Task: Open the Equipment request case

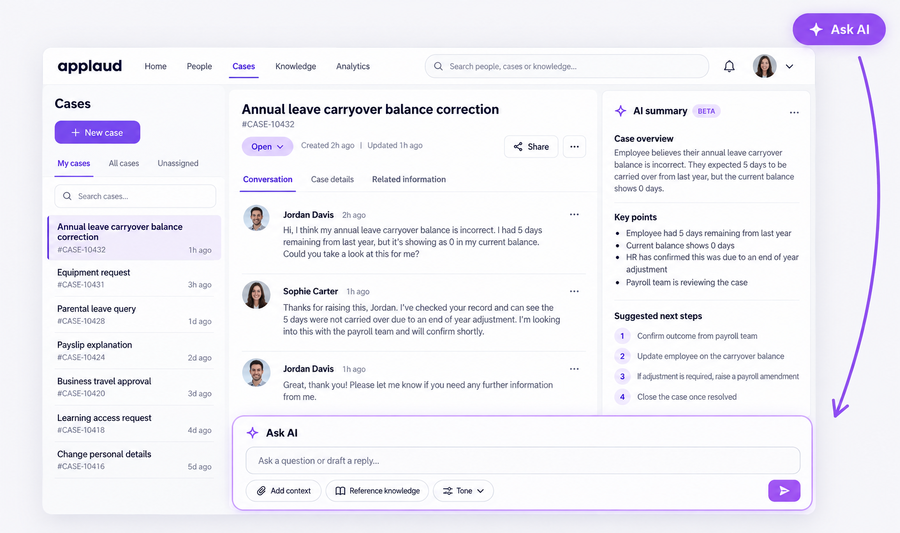Action: (x=134, y=278)
